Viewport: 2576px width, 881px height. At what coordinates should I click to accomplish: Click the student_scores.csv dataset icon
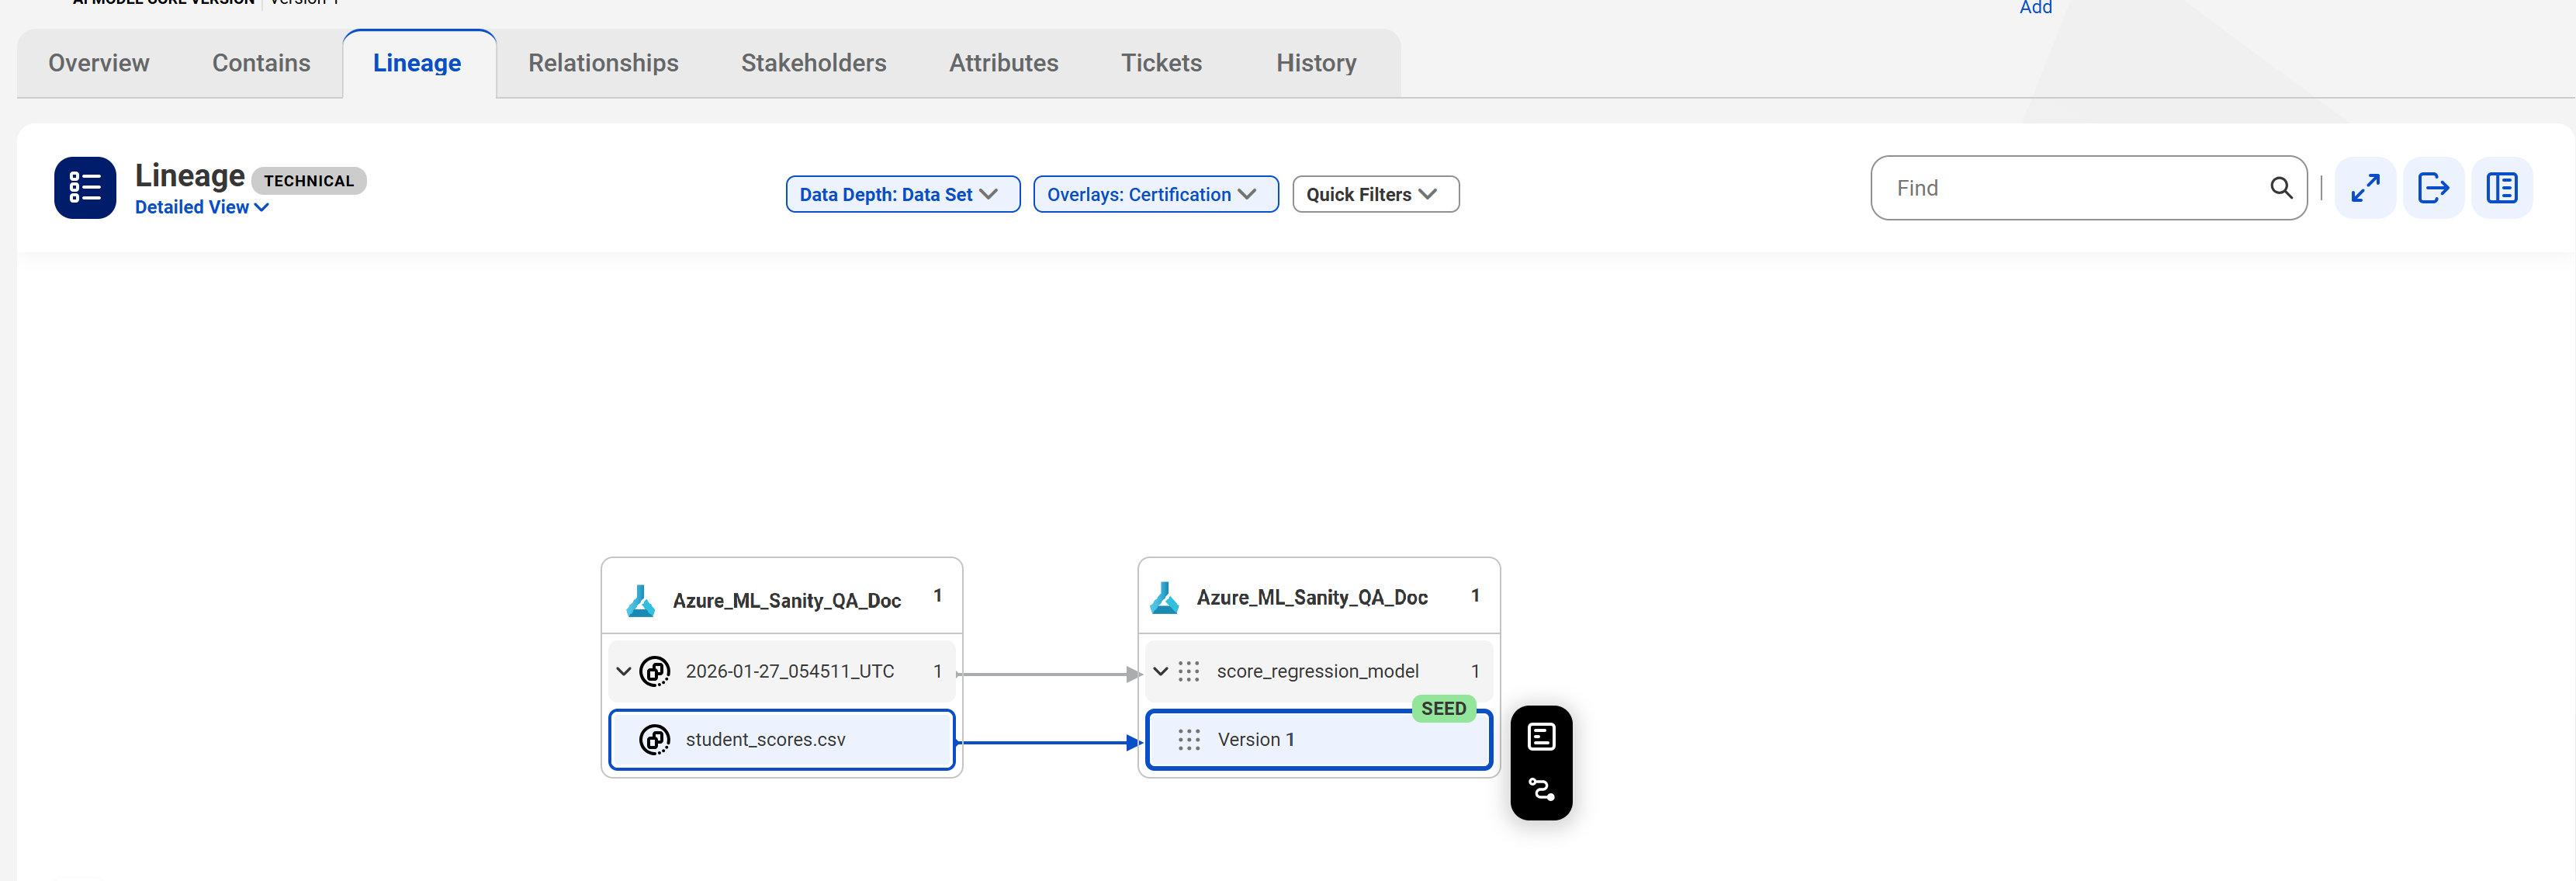(x=654, y=740)
